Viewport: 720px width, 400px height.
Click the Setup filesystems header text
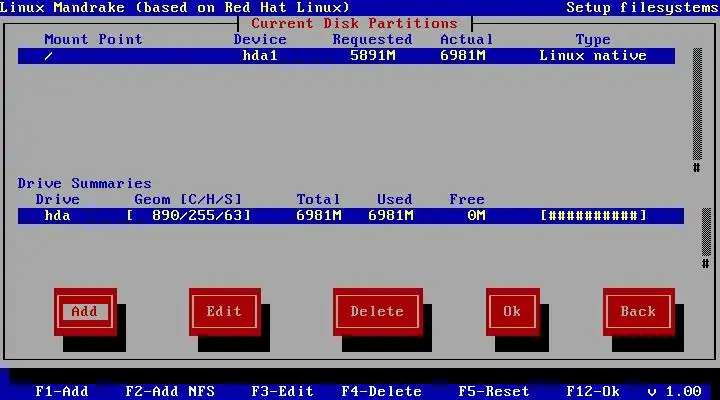point(642,8)
